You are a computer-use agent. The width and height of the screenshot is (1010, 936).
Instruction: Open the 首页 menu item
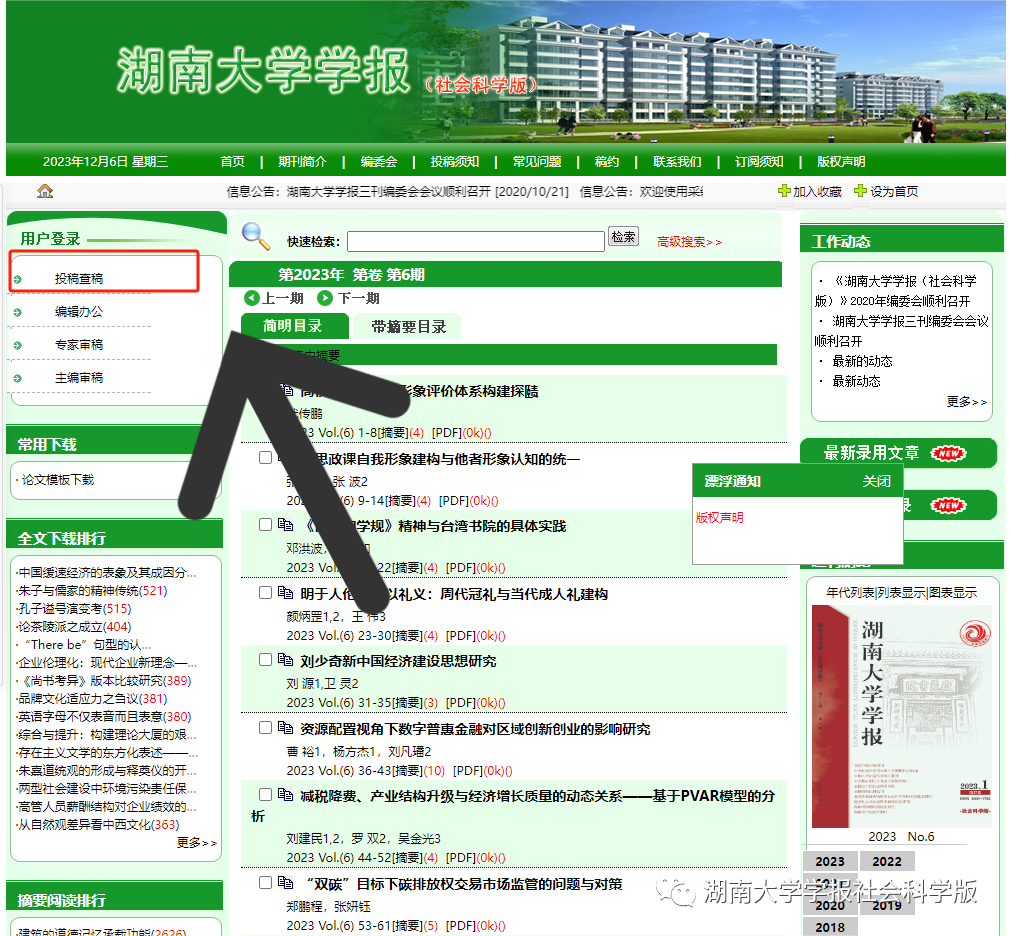point(233,162)
